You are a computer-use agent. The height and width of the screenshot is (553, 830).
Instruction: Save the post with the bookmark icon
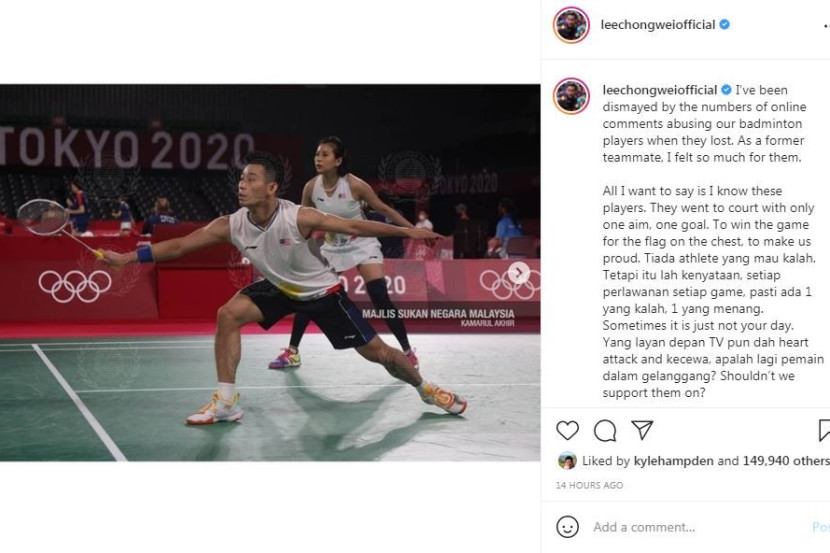coord(824,430)
